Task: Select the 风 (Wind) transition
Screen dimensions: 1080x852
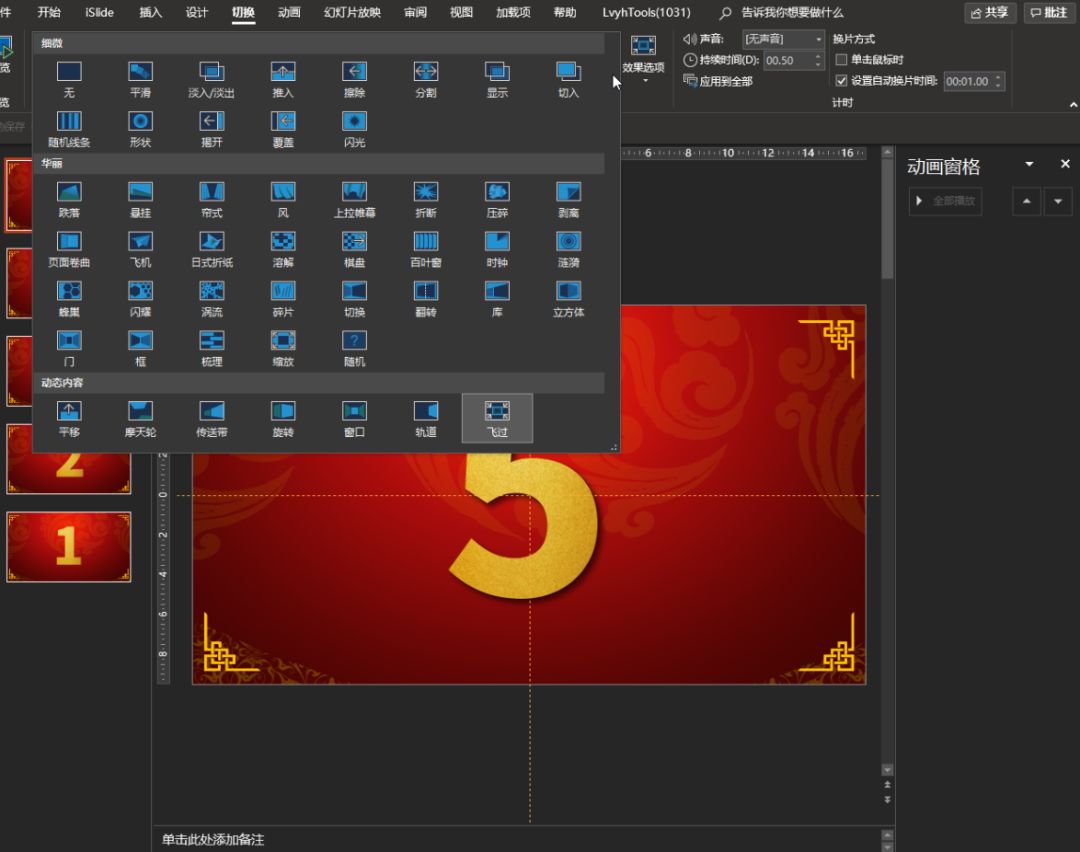Action: [x=283, y=200]
